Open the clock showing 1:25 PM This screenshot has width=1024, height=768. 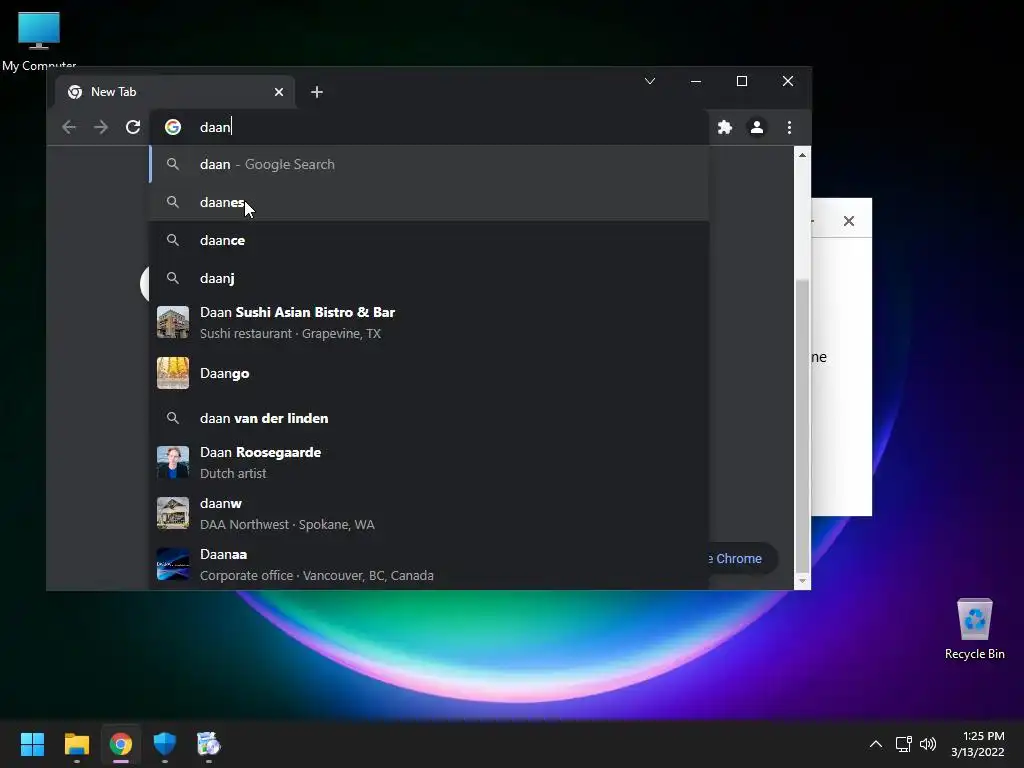(x=978, y=744)
